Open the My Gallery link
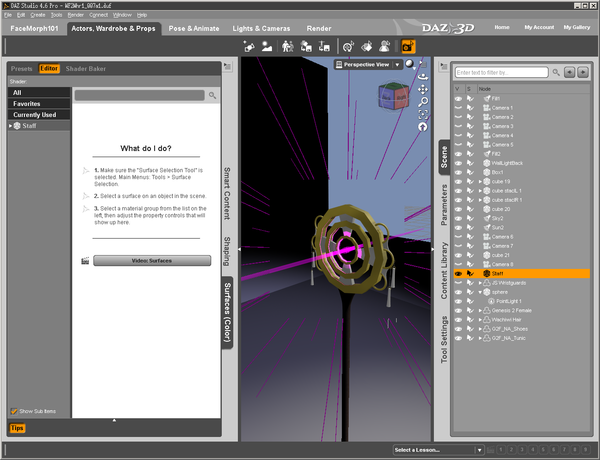Image resolution: width=600 pixels, height=460 pixels. pos(577,28)
